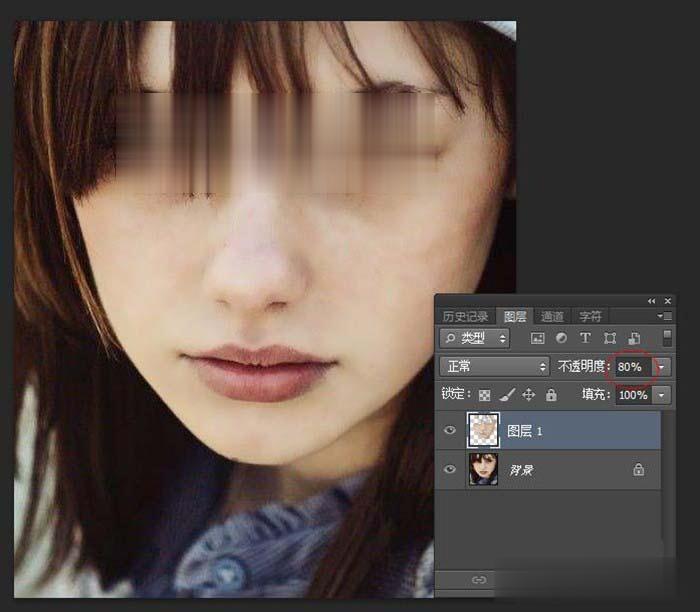Select the 背景 layer thumbnail
This screenshot has width=700, height=612.
(x=484, y=469)
